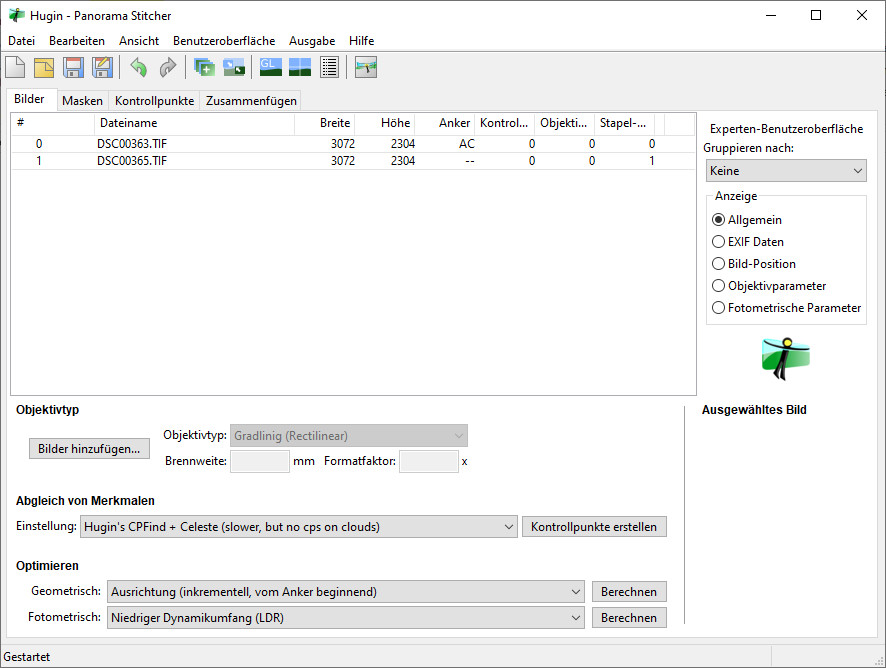Sort by the Dateiname column header

194,123
